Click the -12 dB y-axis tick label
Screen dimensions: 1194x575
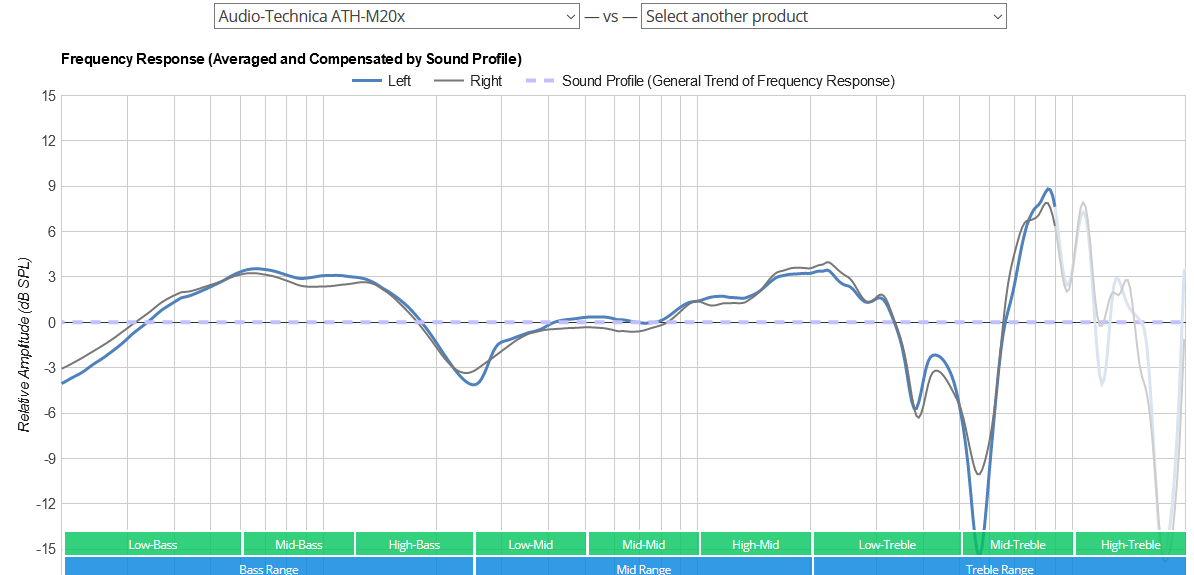[47, 503]
